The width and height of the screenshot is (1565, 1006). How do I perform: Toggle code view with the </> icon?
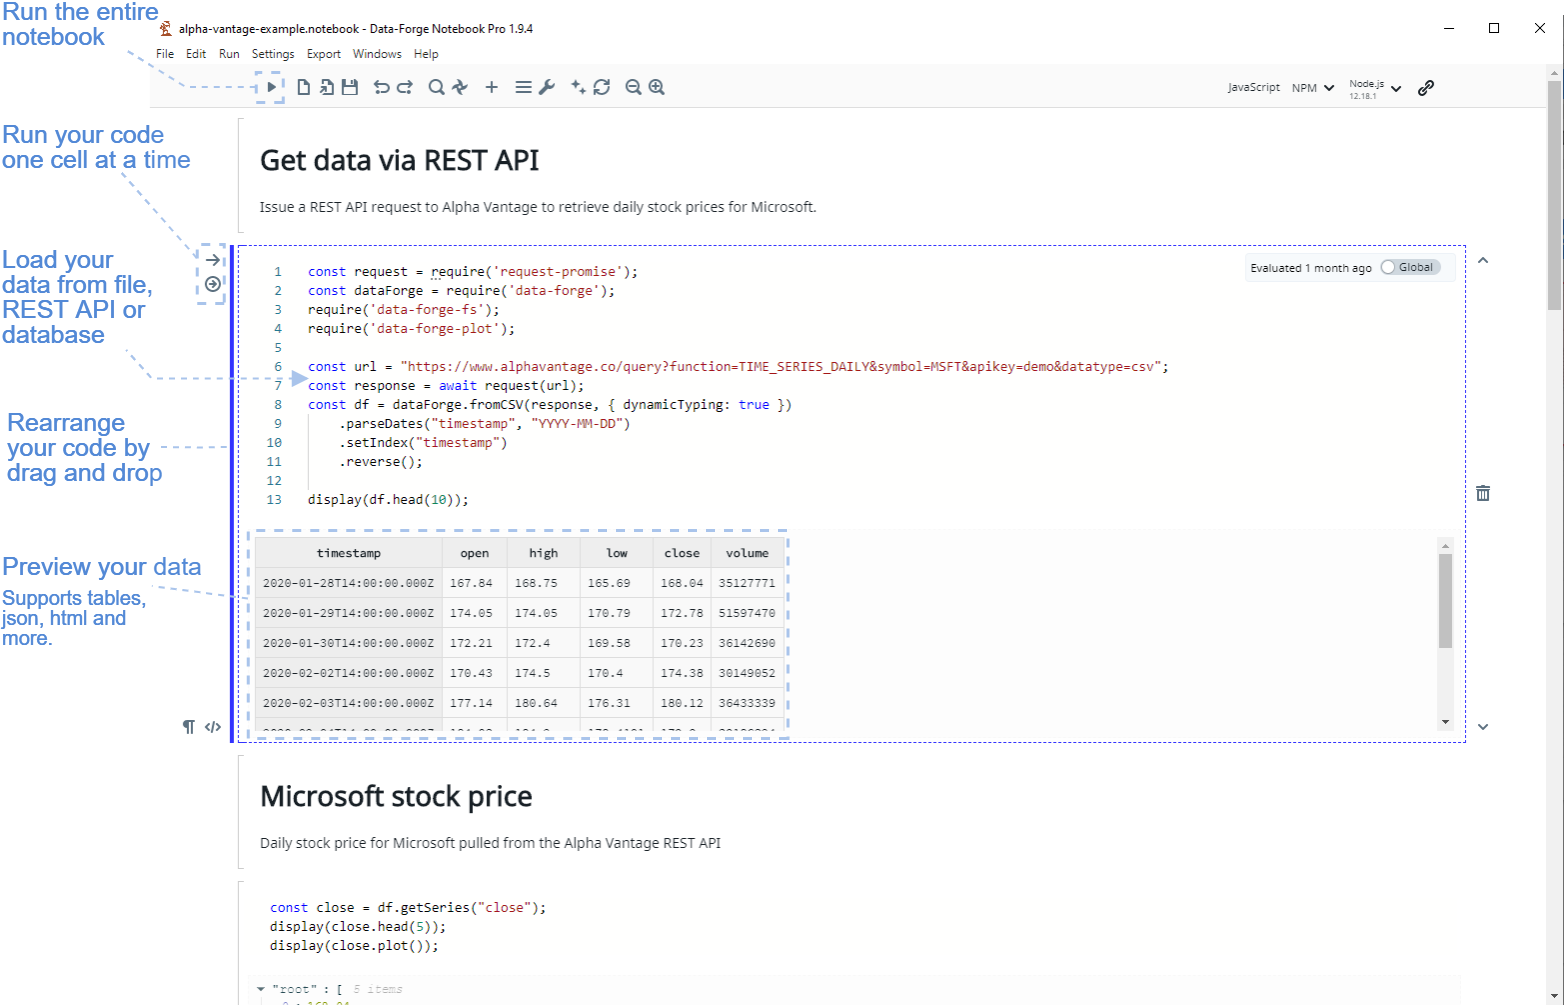coord(211,727)
